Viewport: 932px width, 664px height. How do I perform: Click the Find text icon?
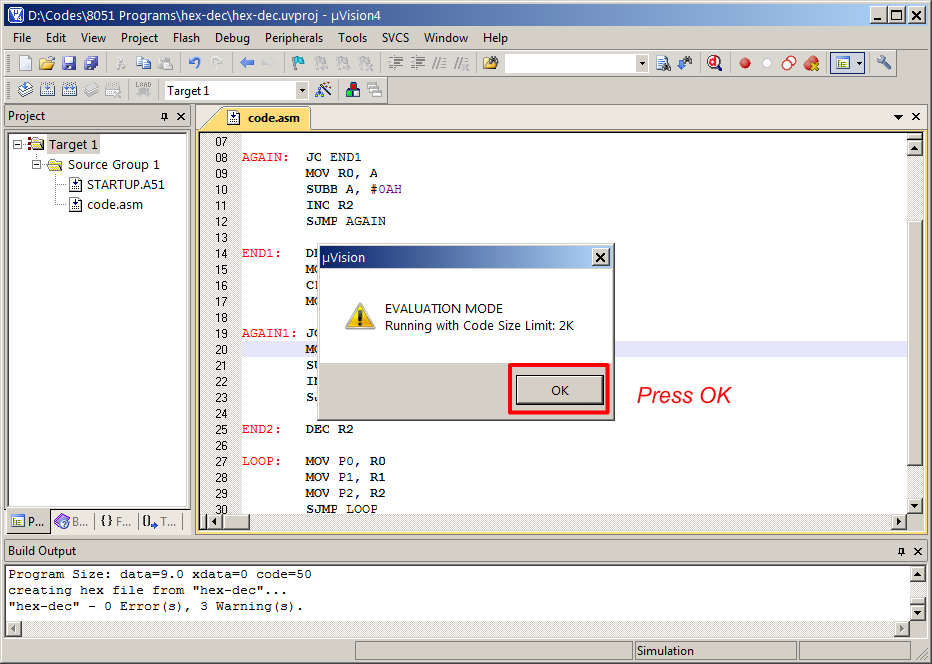tap(663, 63)
